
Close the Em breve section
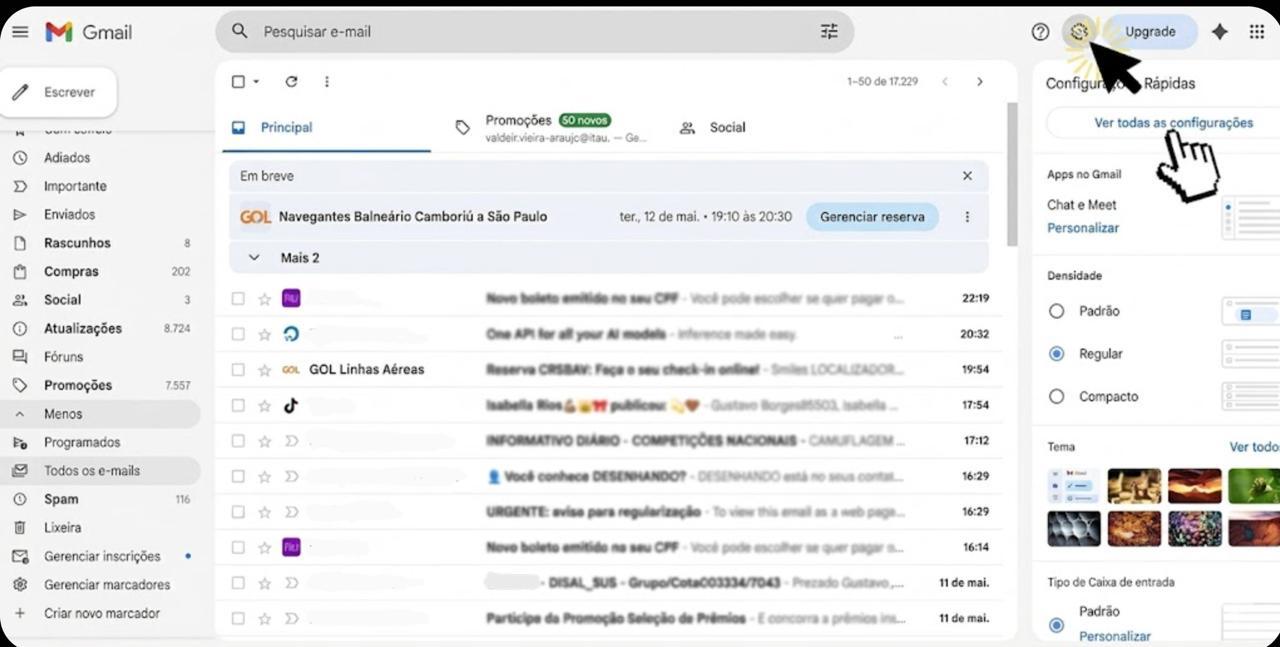[x=967, y=176]
